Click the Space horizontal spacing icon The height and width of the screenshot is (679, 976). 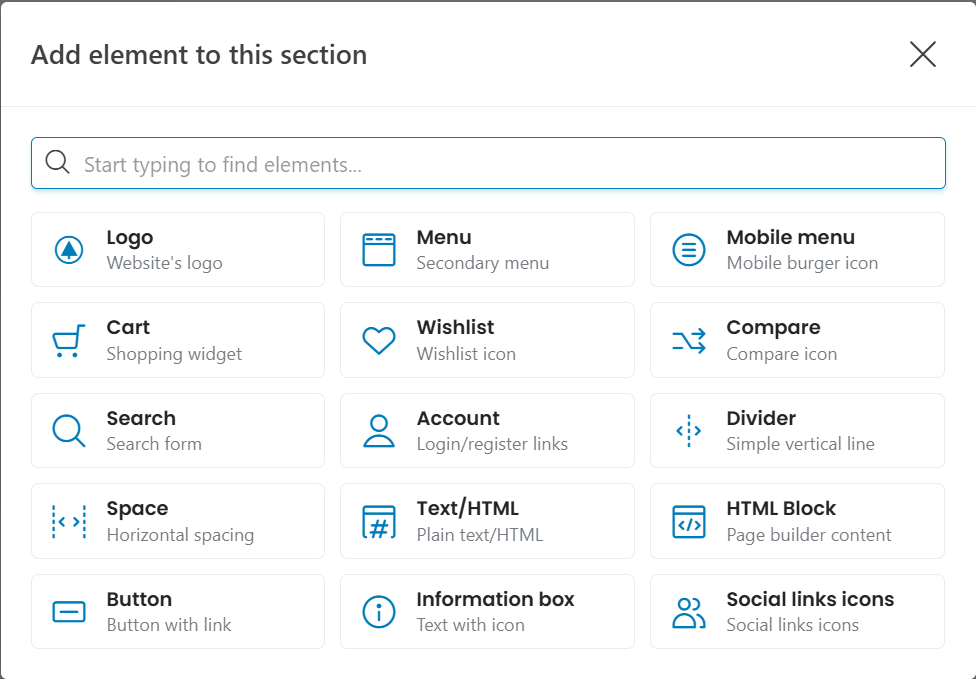coord(68,522)
